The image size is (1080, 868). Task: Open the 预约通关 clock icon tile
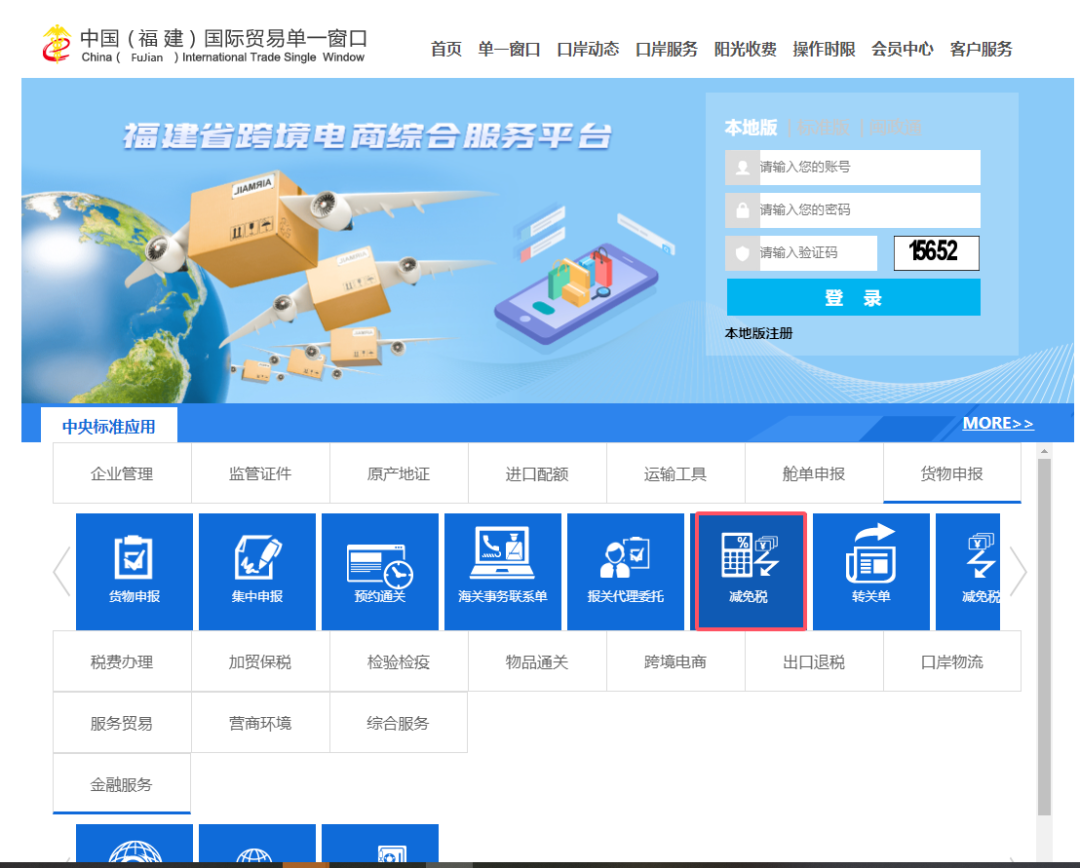tap(380, 571)
